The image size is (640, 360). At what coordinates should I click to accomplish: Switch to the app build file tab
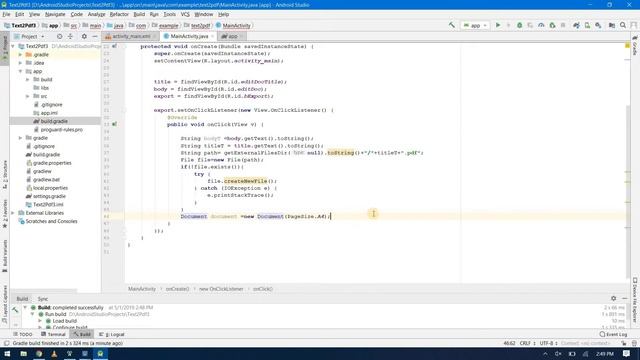click(233, 36)
